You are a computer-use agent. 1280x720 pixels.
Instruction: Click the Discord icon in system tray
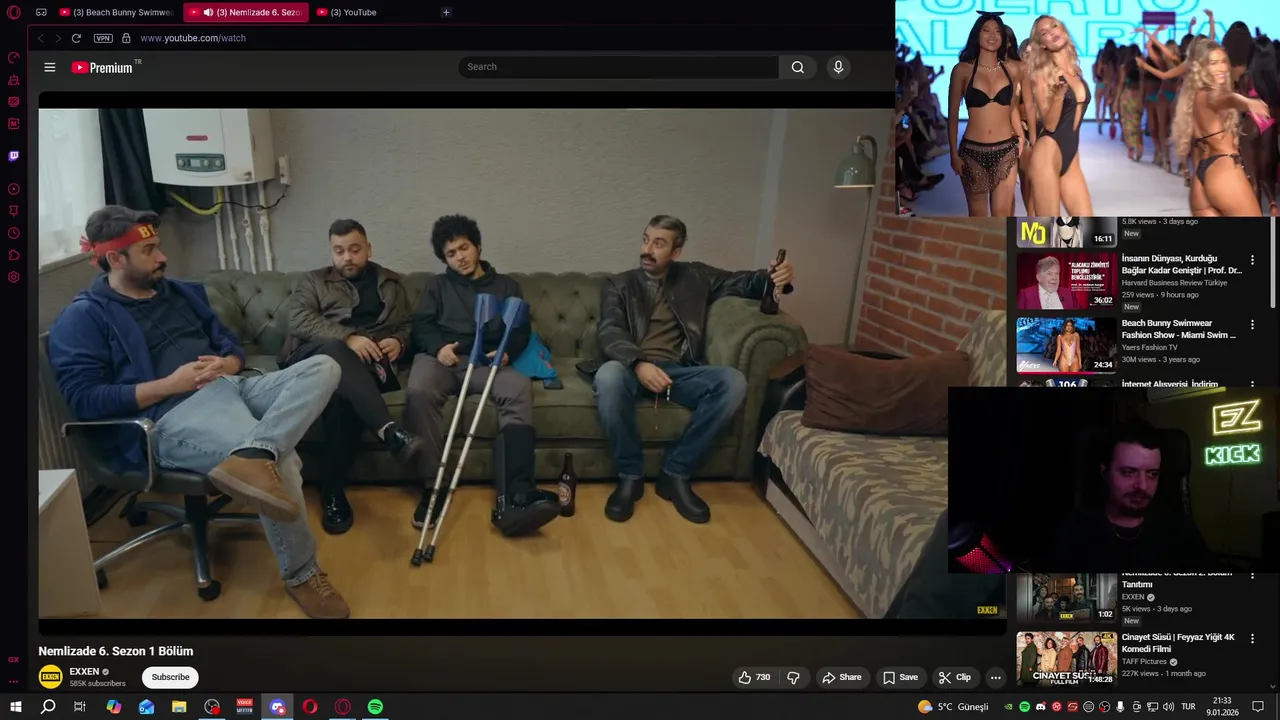click(1040, 707)
